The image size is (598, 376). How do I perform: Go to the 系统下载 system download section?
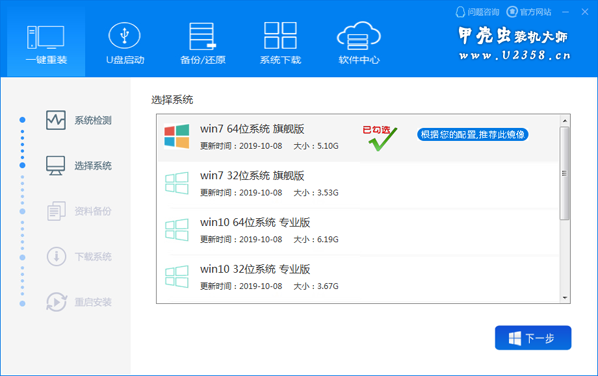point(280,43)
